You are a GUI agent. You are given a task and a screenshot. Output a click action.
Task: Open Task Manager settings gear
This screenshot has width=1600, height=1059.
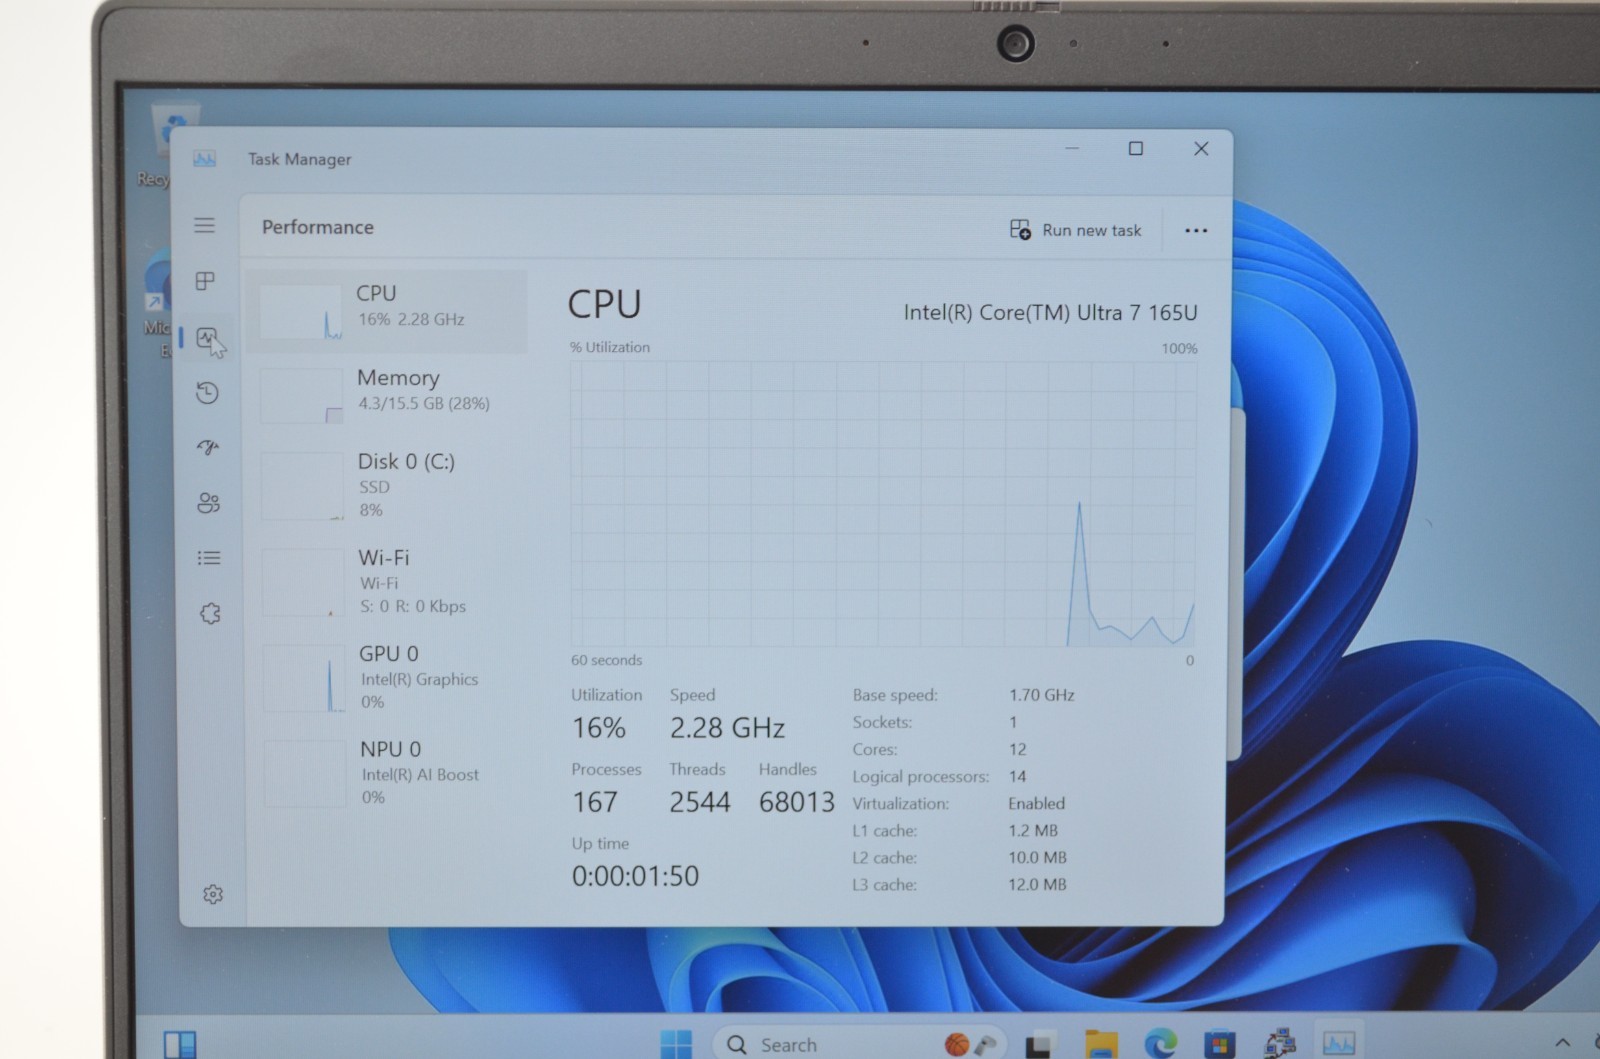(213, 894)
